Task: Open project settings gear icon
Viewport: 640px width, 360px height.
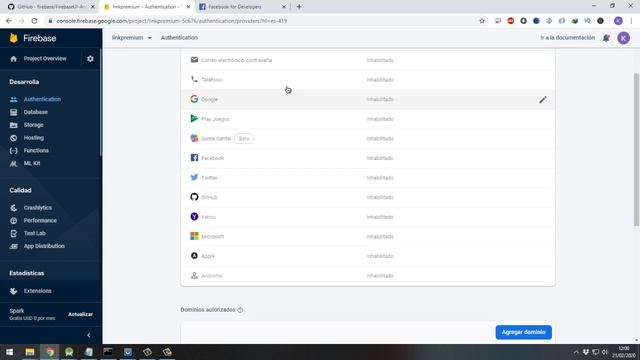Action: pyautogui.click(x=90, y=59)
